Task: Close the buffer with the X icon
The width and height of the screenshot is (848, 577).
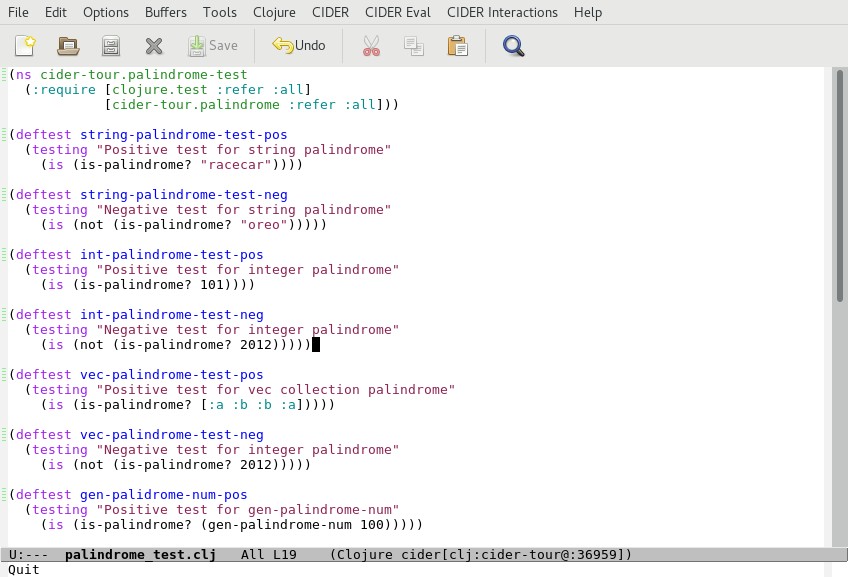Action: pyautogui.click(x=153, y=45)
